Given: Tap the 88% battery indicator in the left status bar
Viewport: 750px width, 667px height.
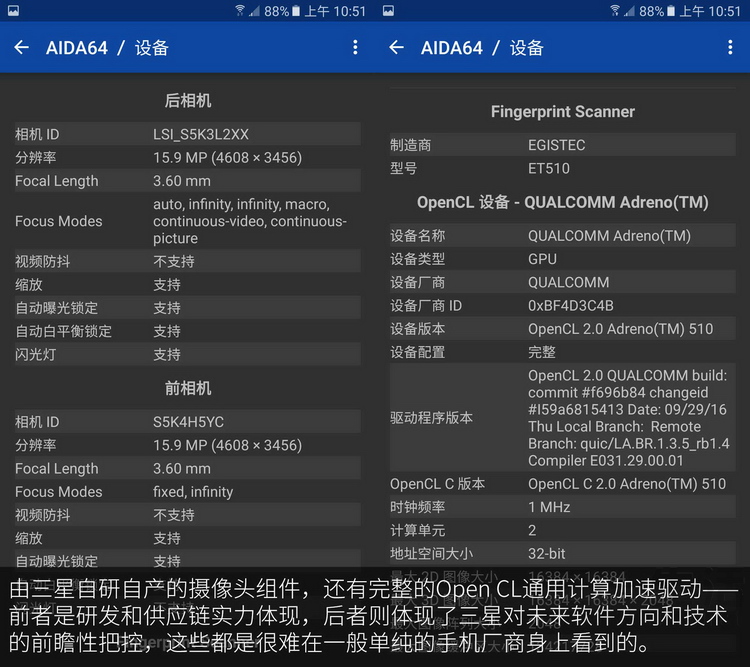Looking at the screenshot, I should [x=282, y=11].
